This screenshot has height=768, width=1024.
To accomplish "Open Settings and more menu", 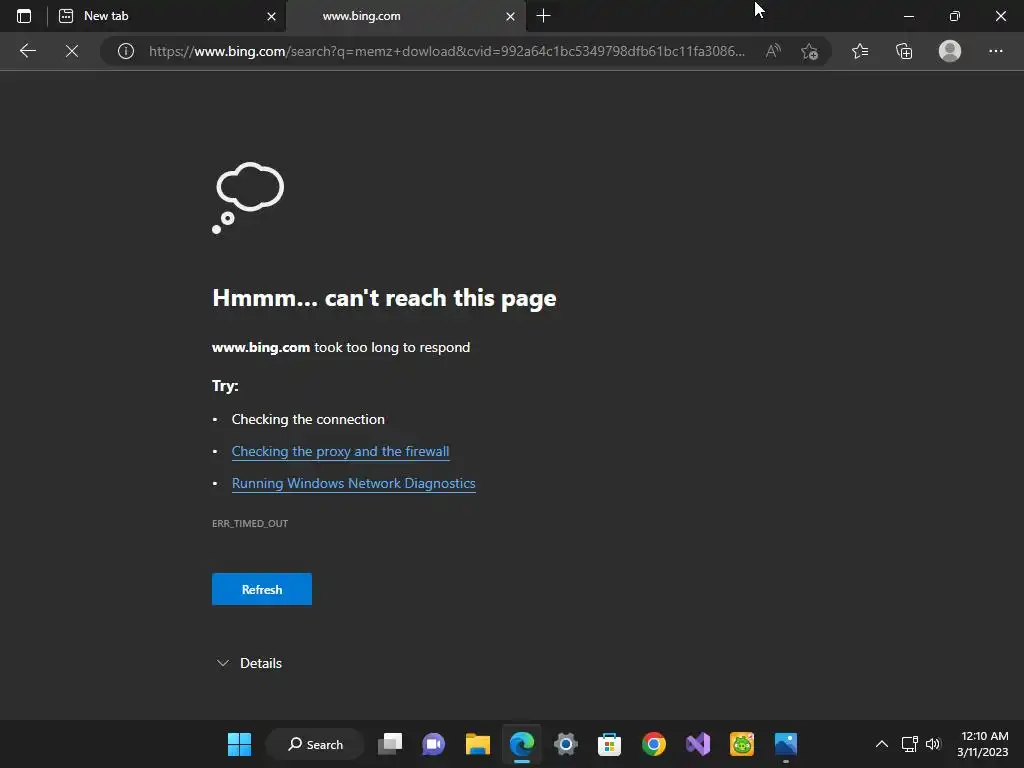I will [x=995, y=51].
